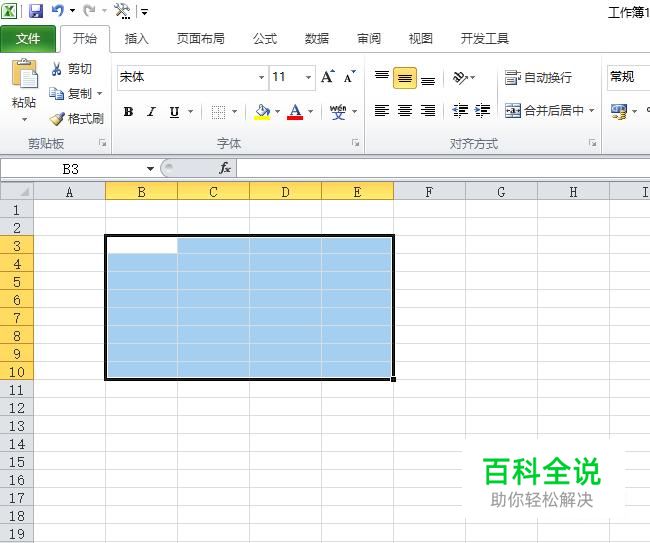Viewport: 650px width, 543px height.
Task: Switch to the 插入 tab
Action: (136, 39)
